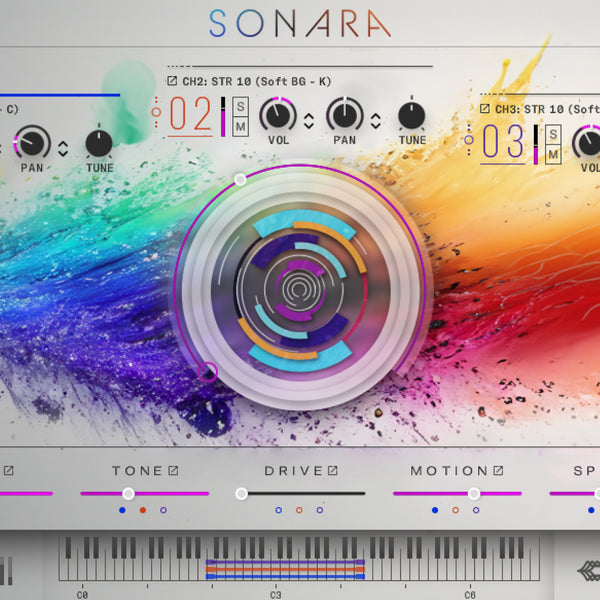Screen dimensions: 600x600
Task: Mute channel 02 with the M button
Action: point(240,127)
